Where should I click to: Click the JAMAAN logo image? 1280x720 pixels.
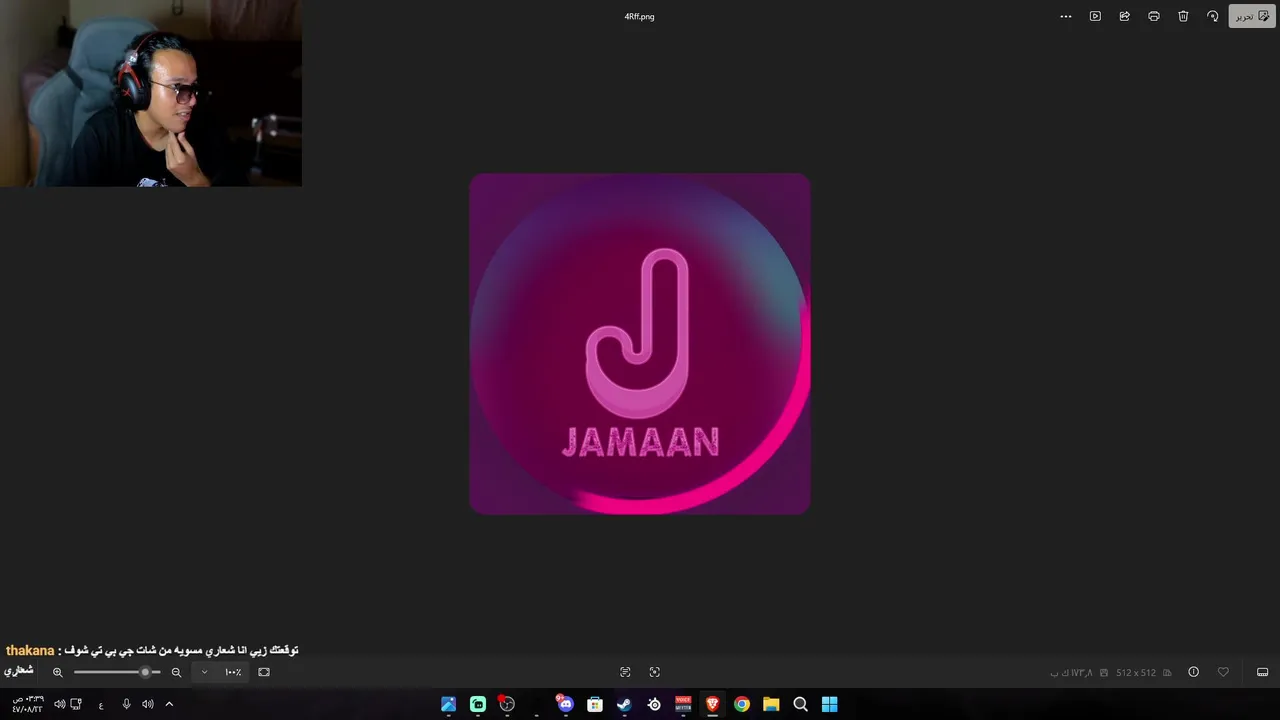tap(640, 344)
